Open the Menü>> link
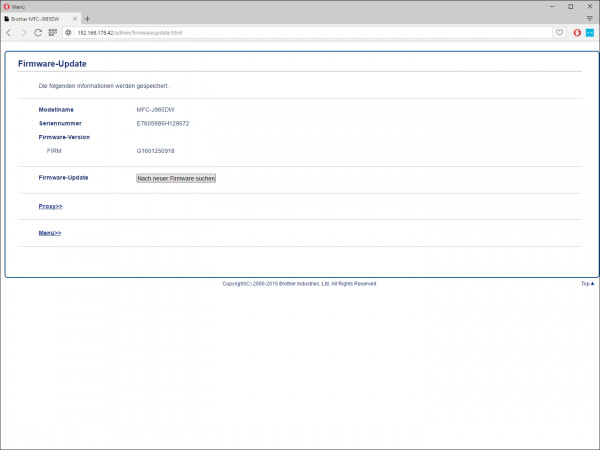This screenshot has width=600, height=450. [x=50, y=233]
